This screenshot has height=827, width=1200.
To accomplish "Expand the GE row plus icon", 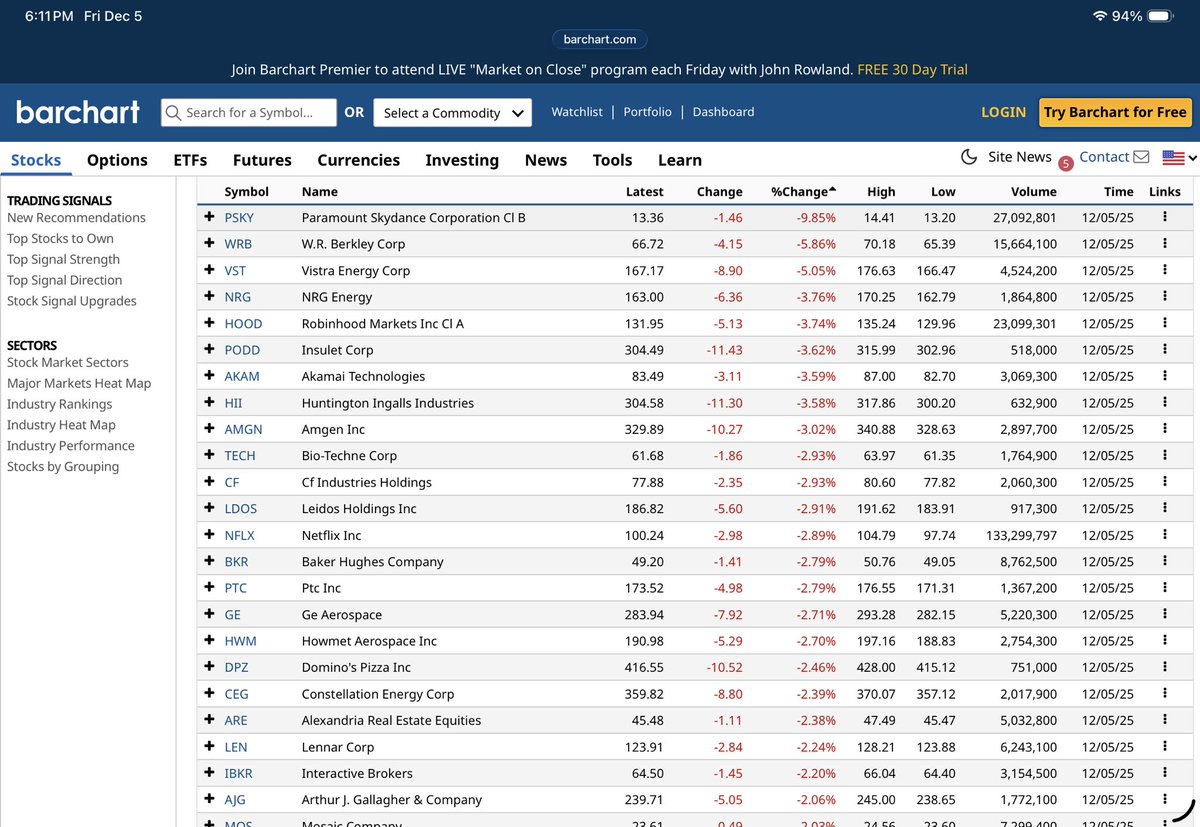I will pos(209,614).
